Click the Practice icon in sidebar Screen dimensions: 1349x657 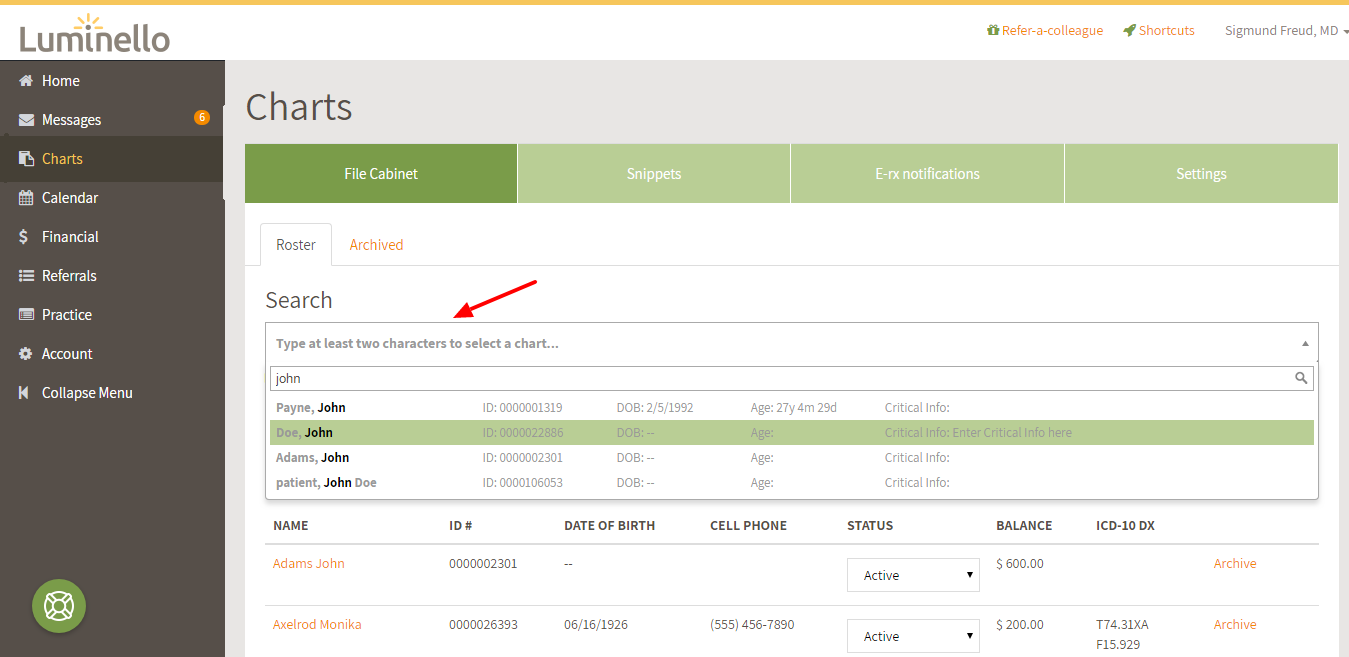tap(26, 315)
